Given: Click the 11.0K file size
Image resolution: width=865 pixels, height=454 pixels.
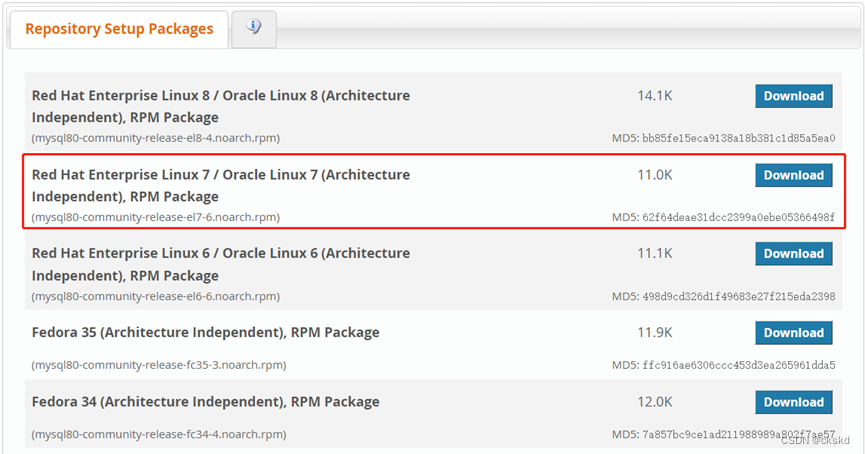Looking at the screenshot, I should [x=655, y=175].
